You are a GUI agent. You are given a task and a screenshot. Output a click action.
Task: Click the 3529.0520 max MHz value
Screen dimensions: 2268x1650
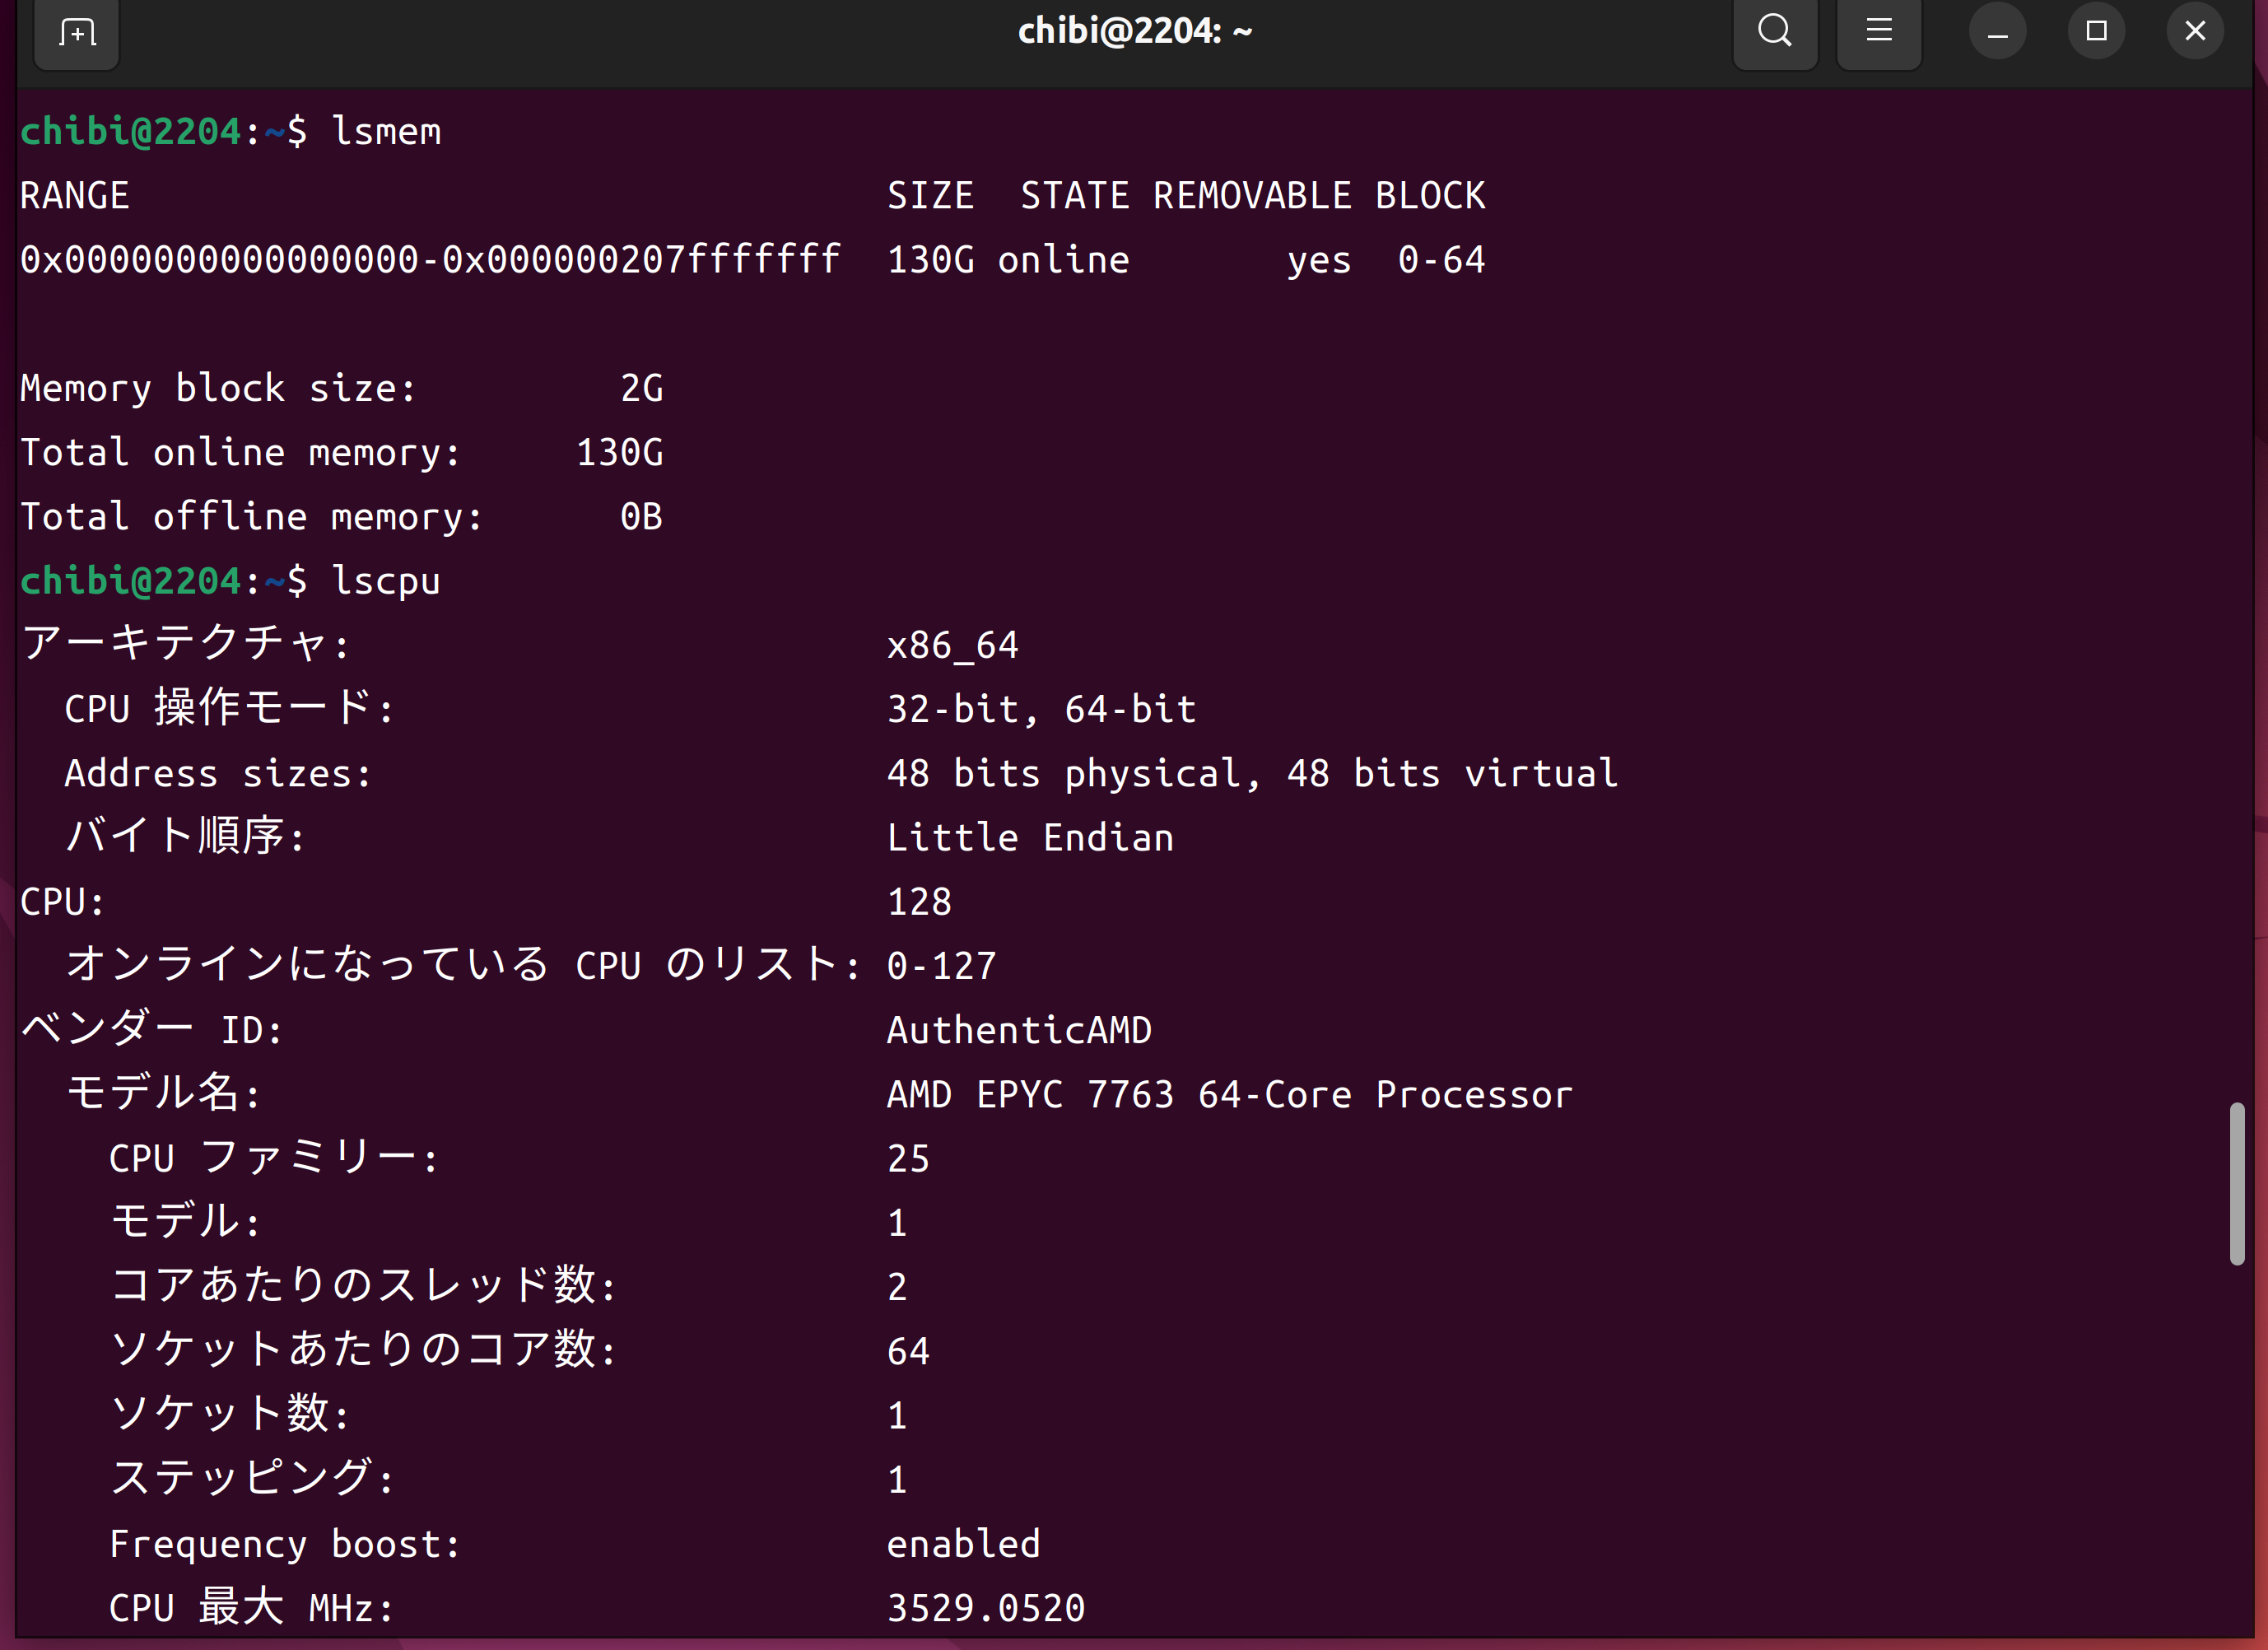pos(985,1608)
